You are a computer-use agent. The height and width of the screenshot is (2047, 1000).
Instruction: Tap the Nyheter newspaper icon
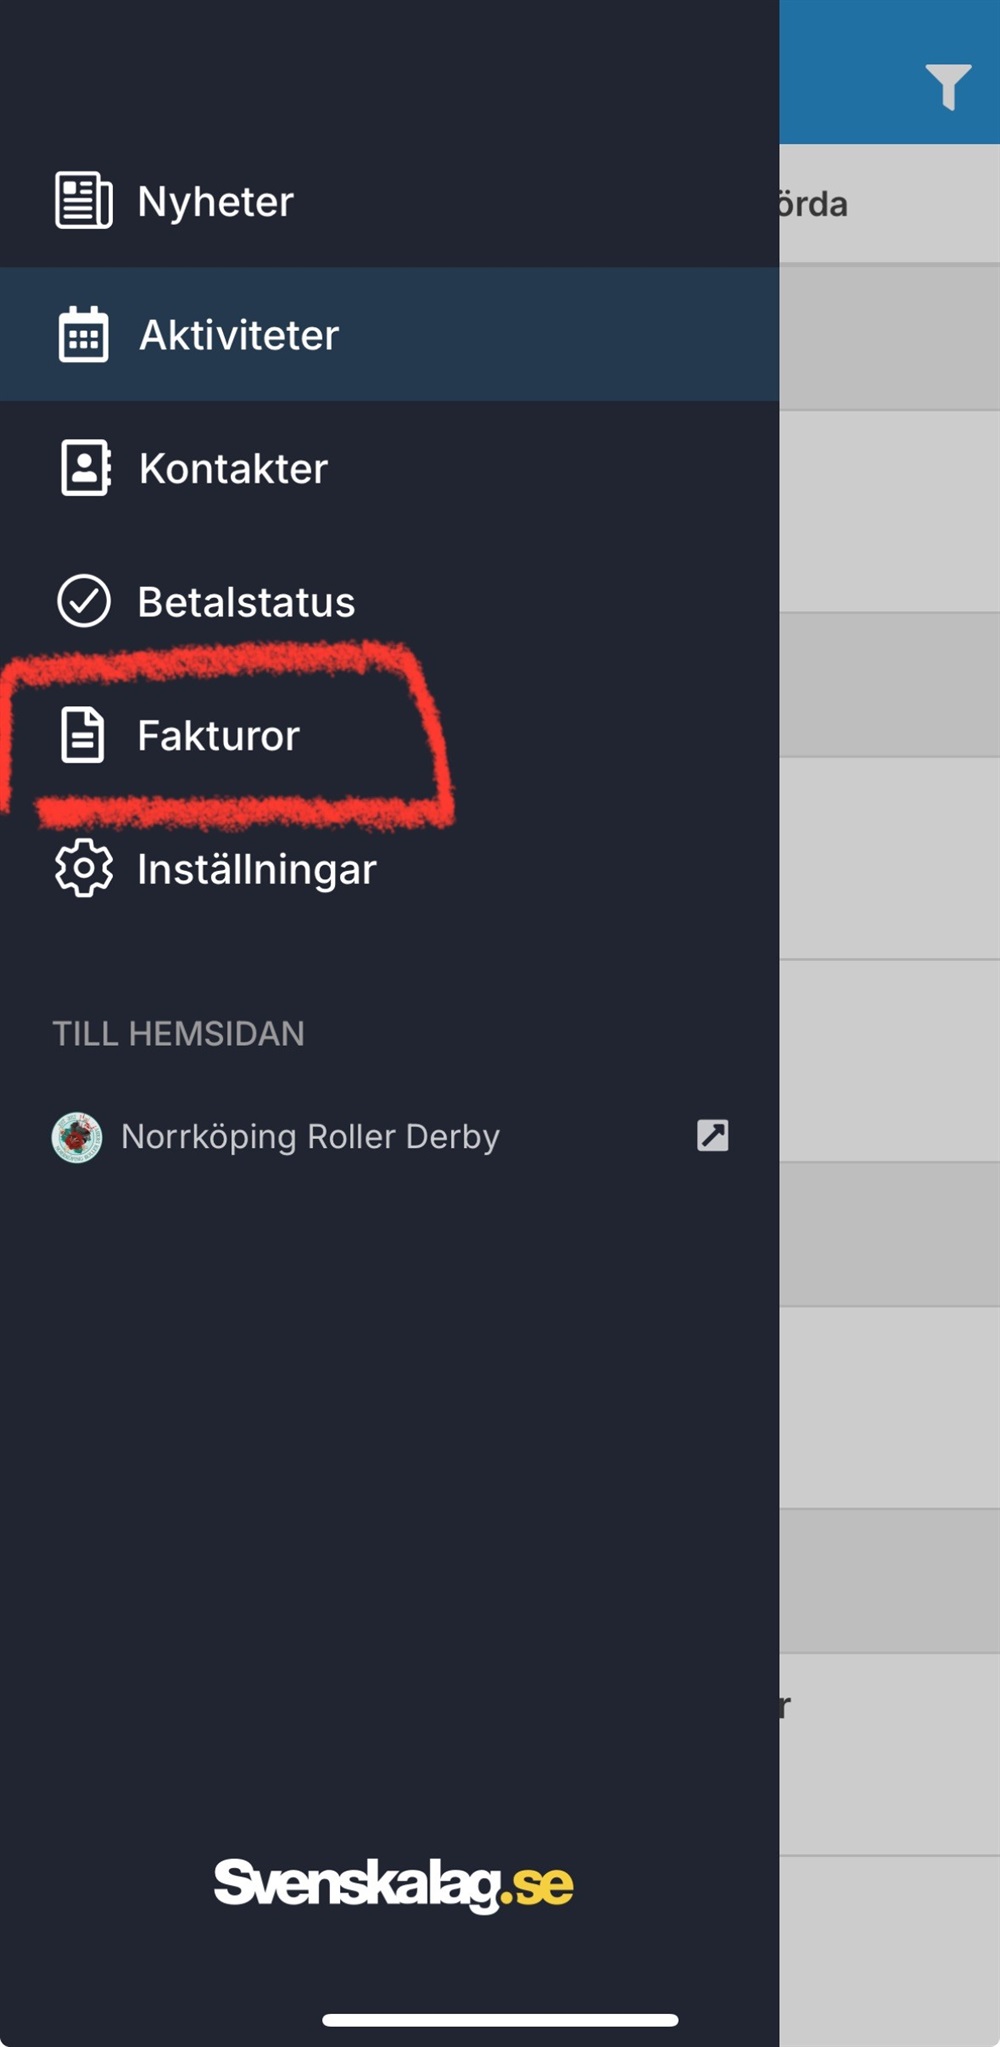pos(83,200)
